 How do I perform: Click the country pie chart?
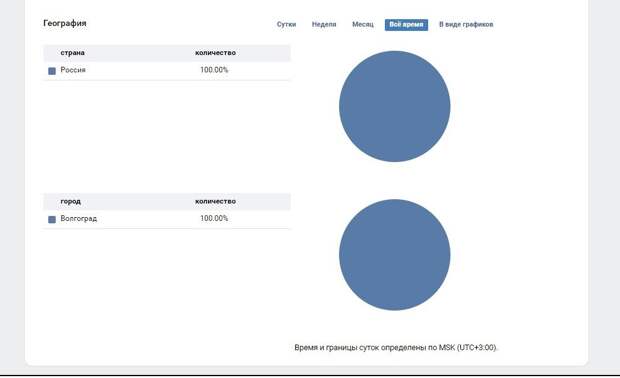395,106
